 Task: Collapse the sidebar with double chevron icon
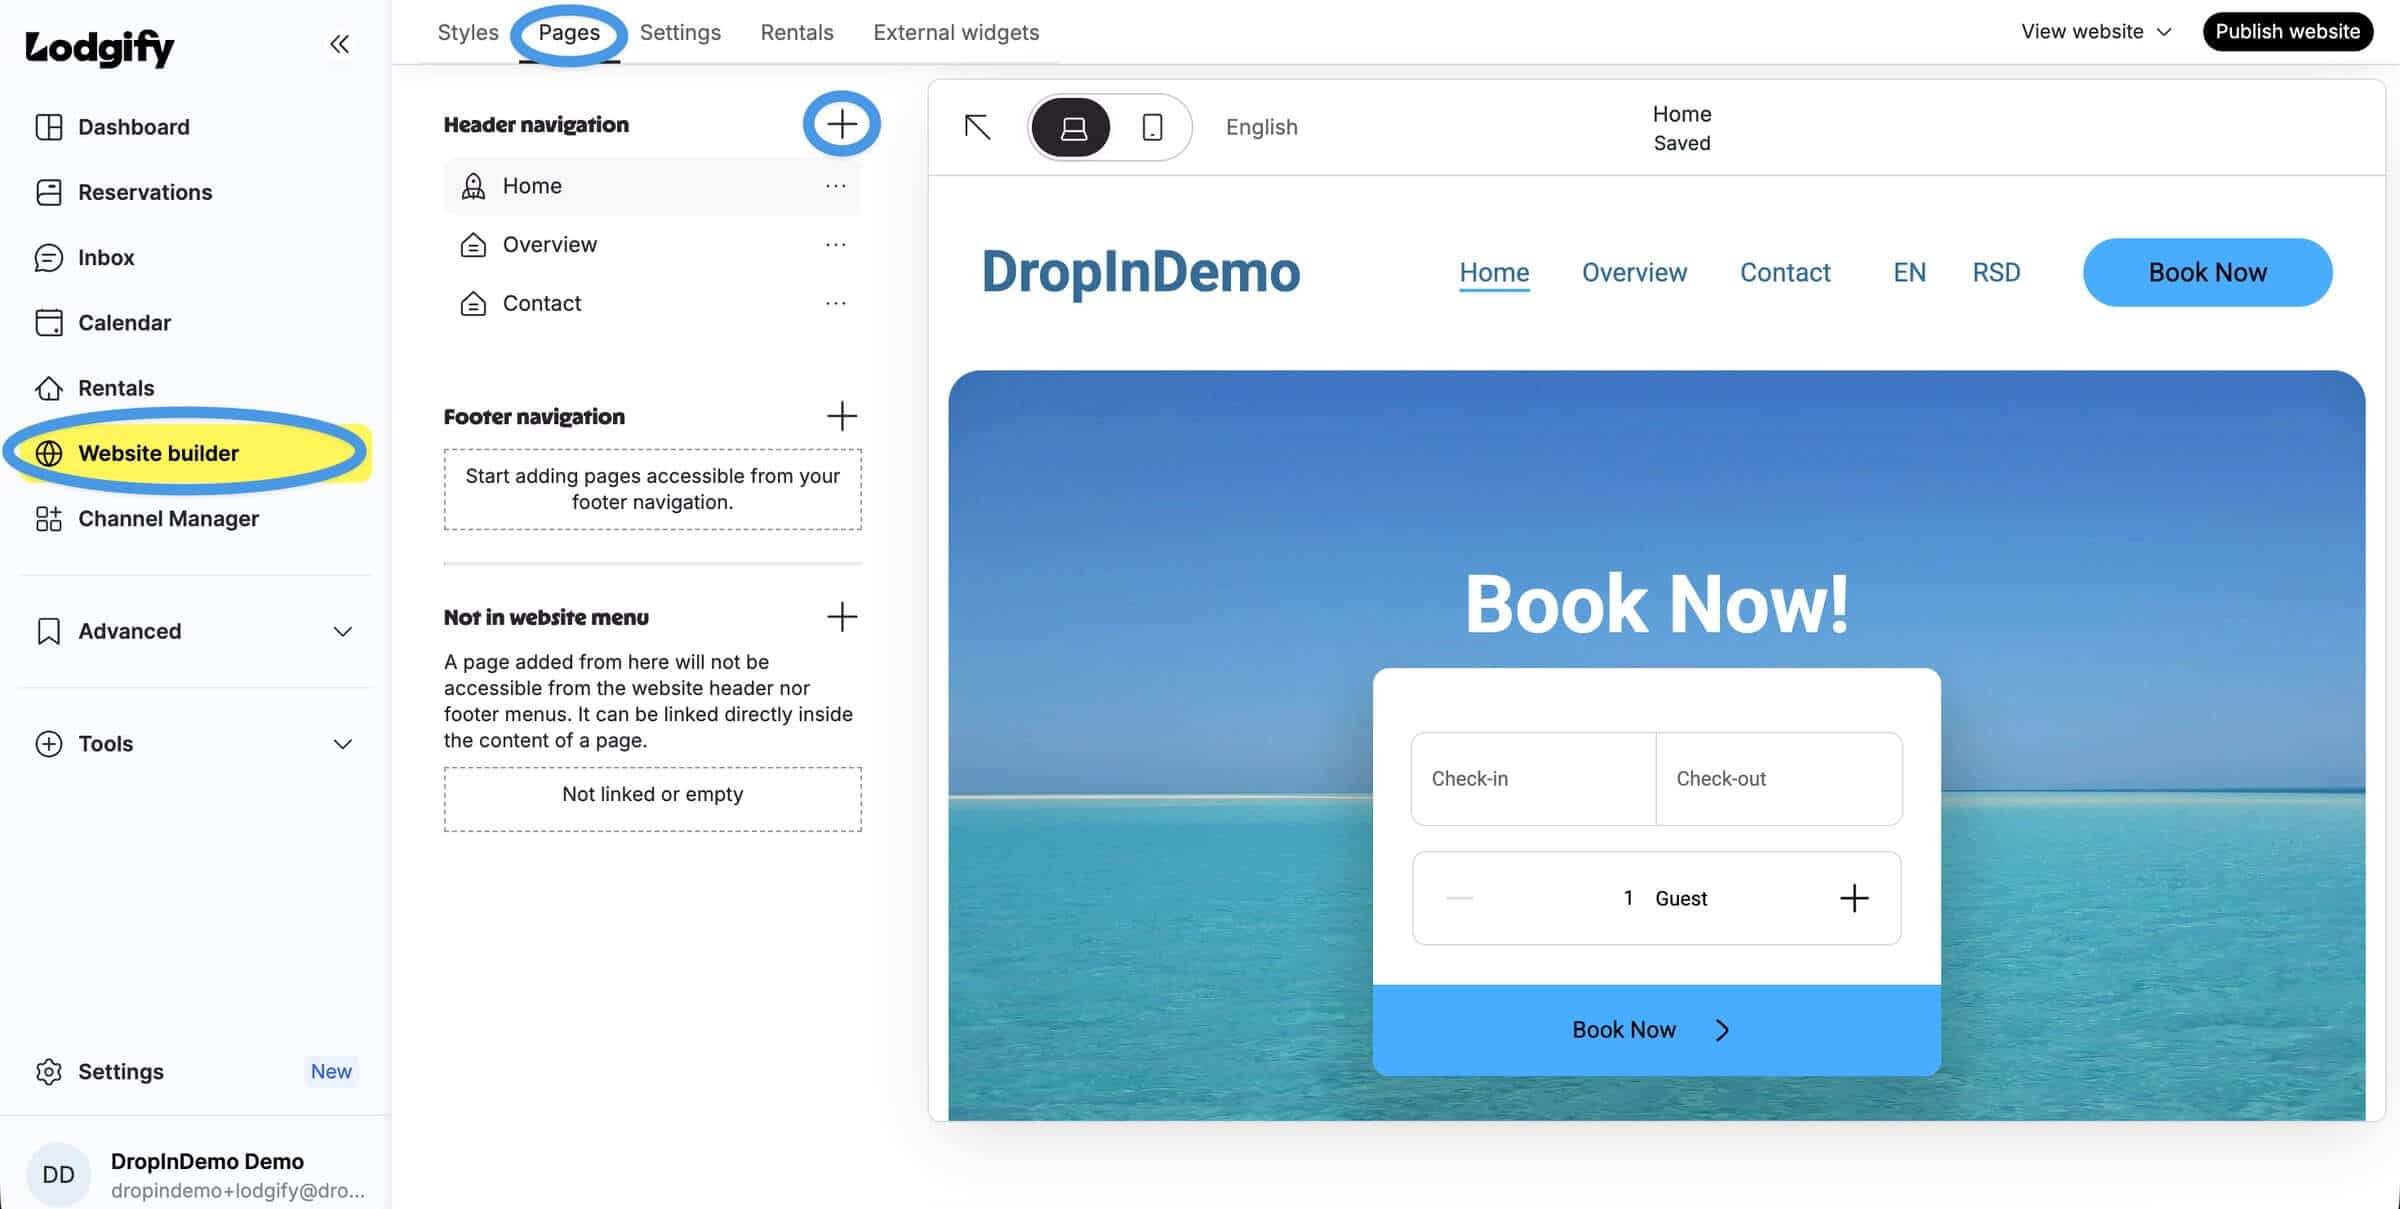point(340,44)
